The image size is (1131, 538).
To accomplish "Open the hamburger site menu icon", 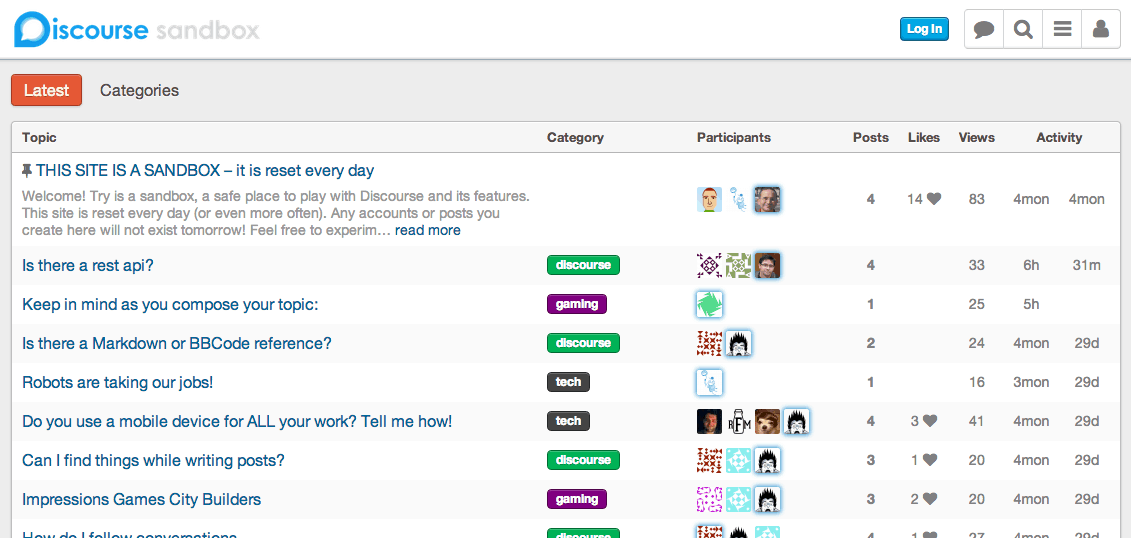I will point(1062,29).
